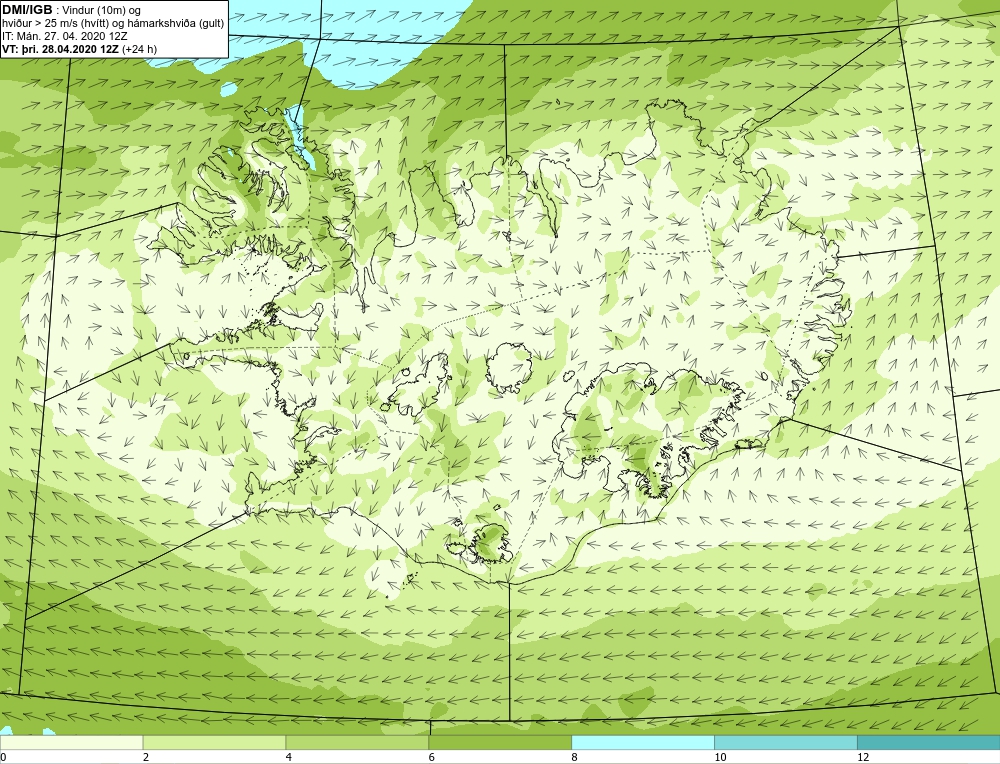Click the 2–4 m/s light green legend swatch

point(214,742)
